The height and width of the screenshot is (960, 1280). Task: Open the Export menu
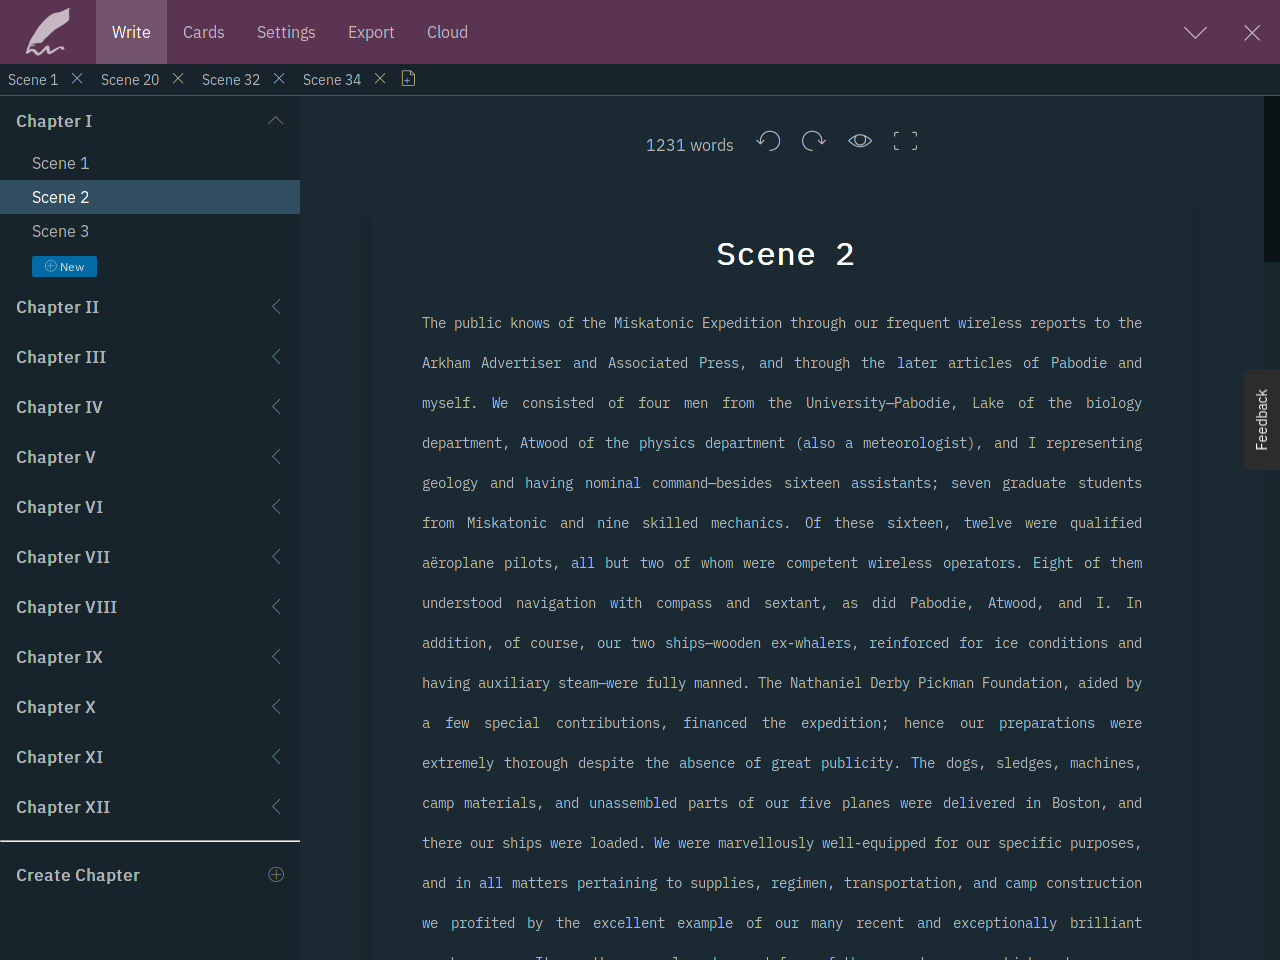point(371,32)
